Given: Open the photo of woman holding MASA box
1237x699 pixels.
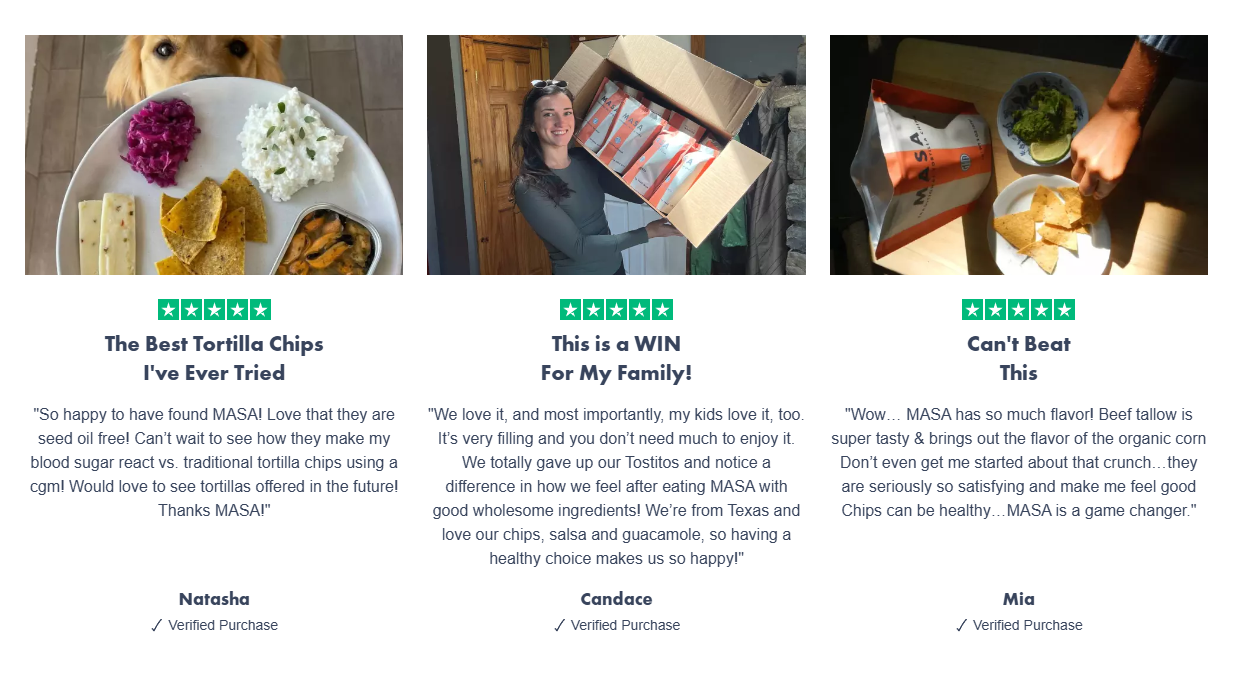Looking at the screenshot, I should tap(616, 155).
